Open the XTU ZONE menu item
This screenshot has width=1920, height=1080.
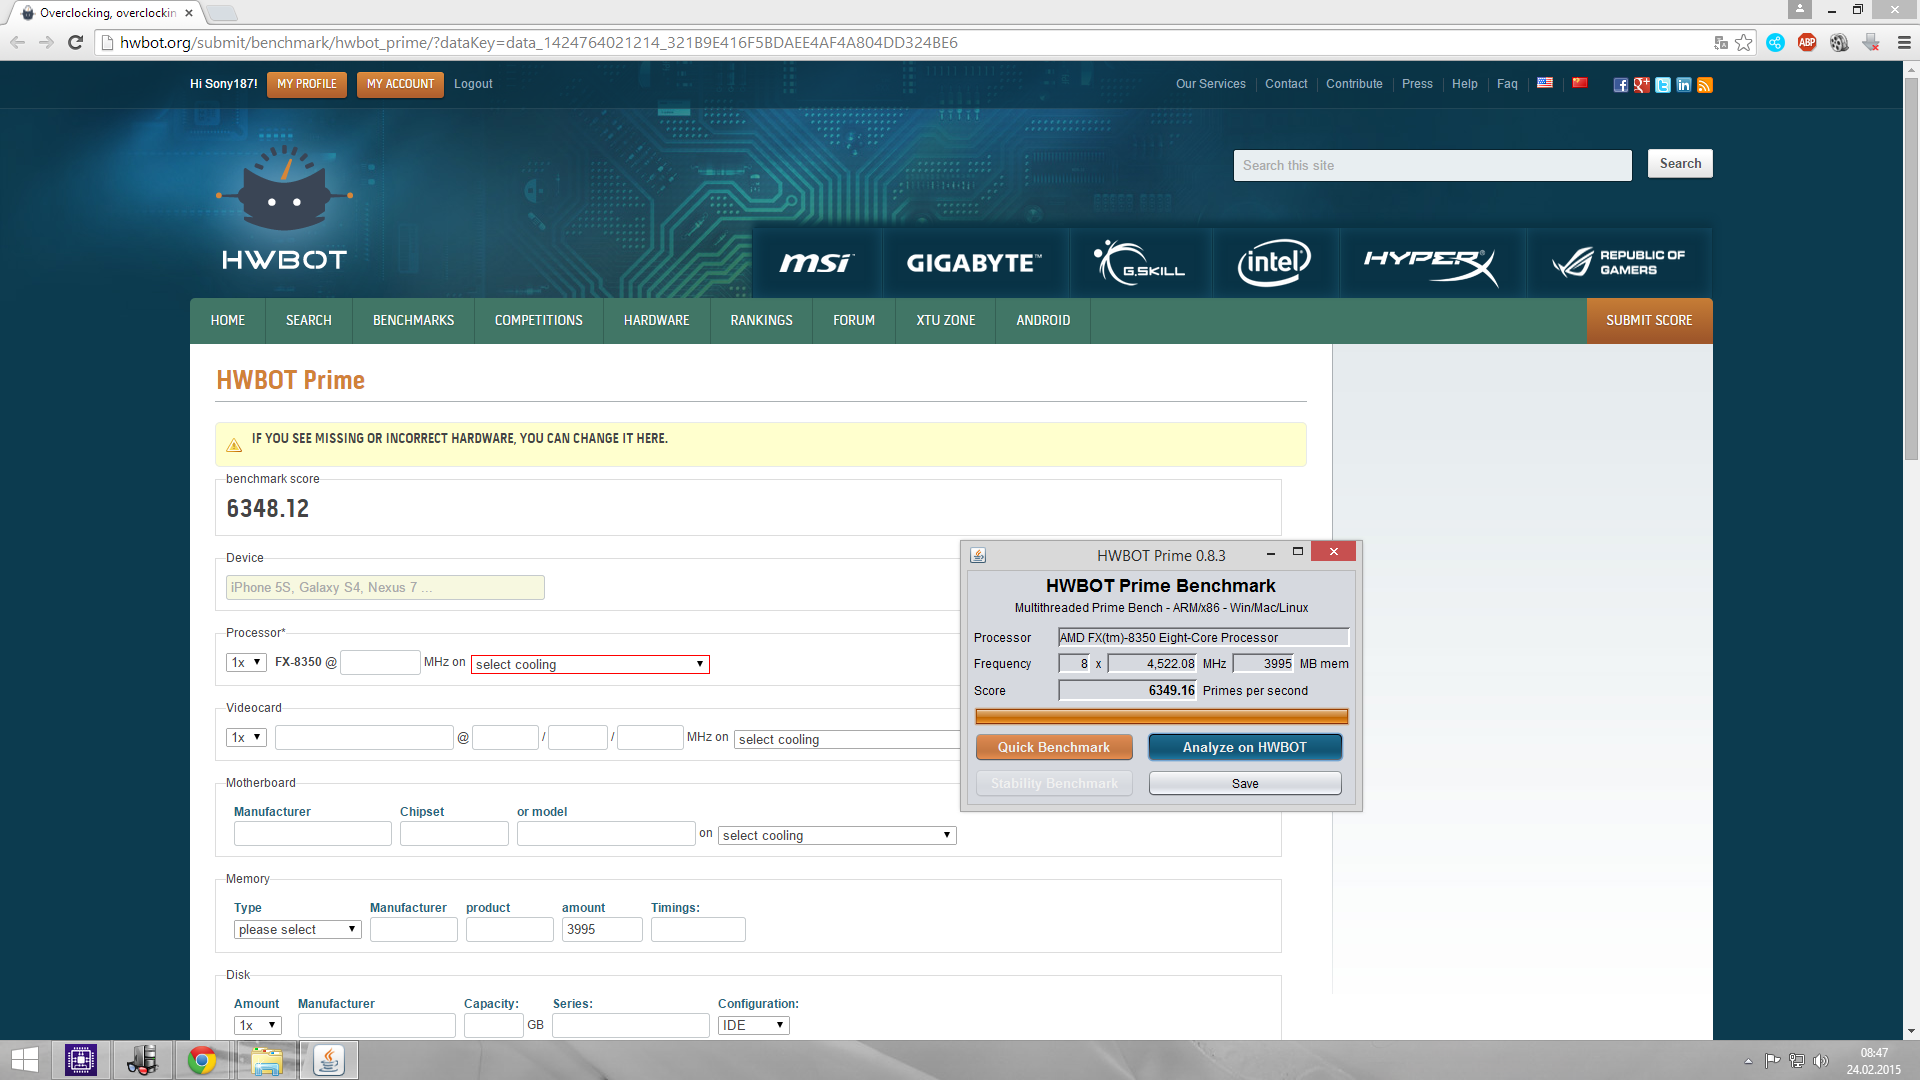[x=945, y=320]
